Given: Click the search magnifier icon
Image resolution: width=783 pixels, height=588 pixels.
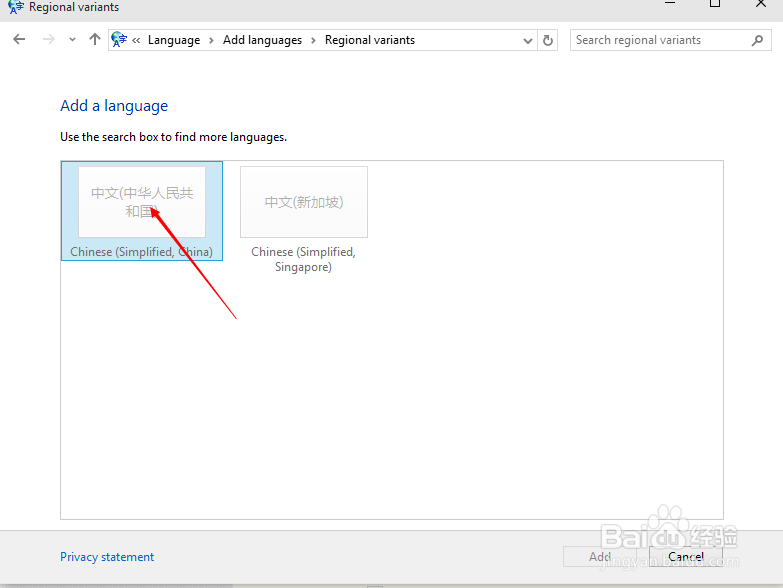Looking at the screenshot, I should tap(758, 40).
